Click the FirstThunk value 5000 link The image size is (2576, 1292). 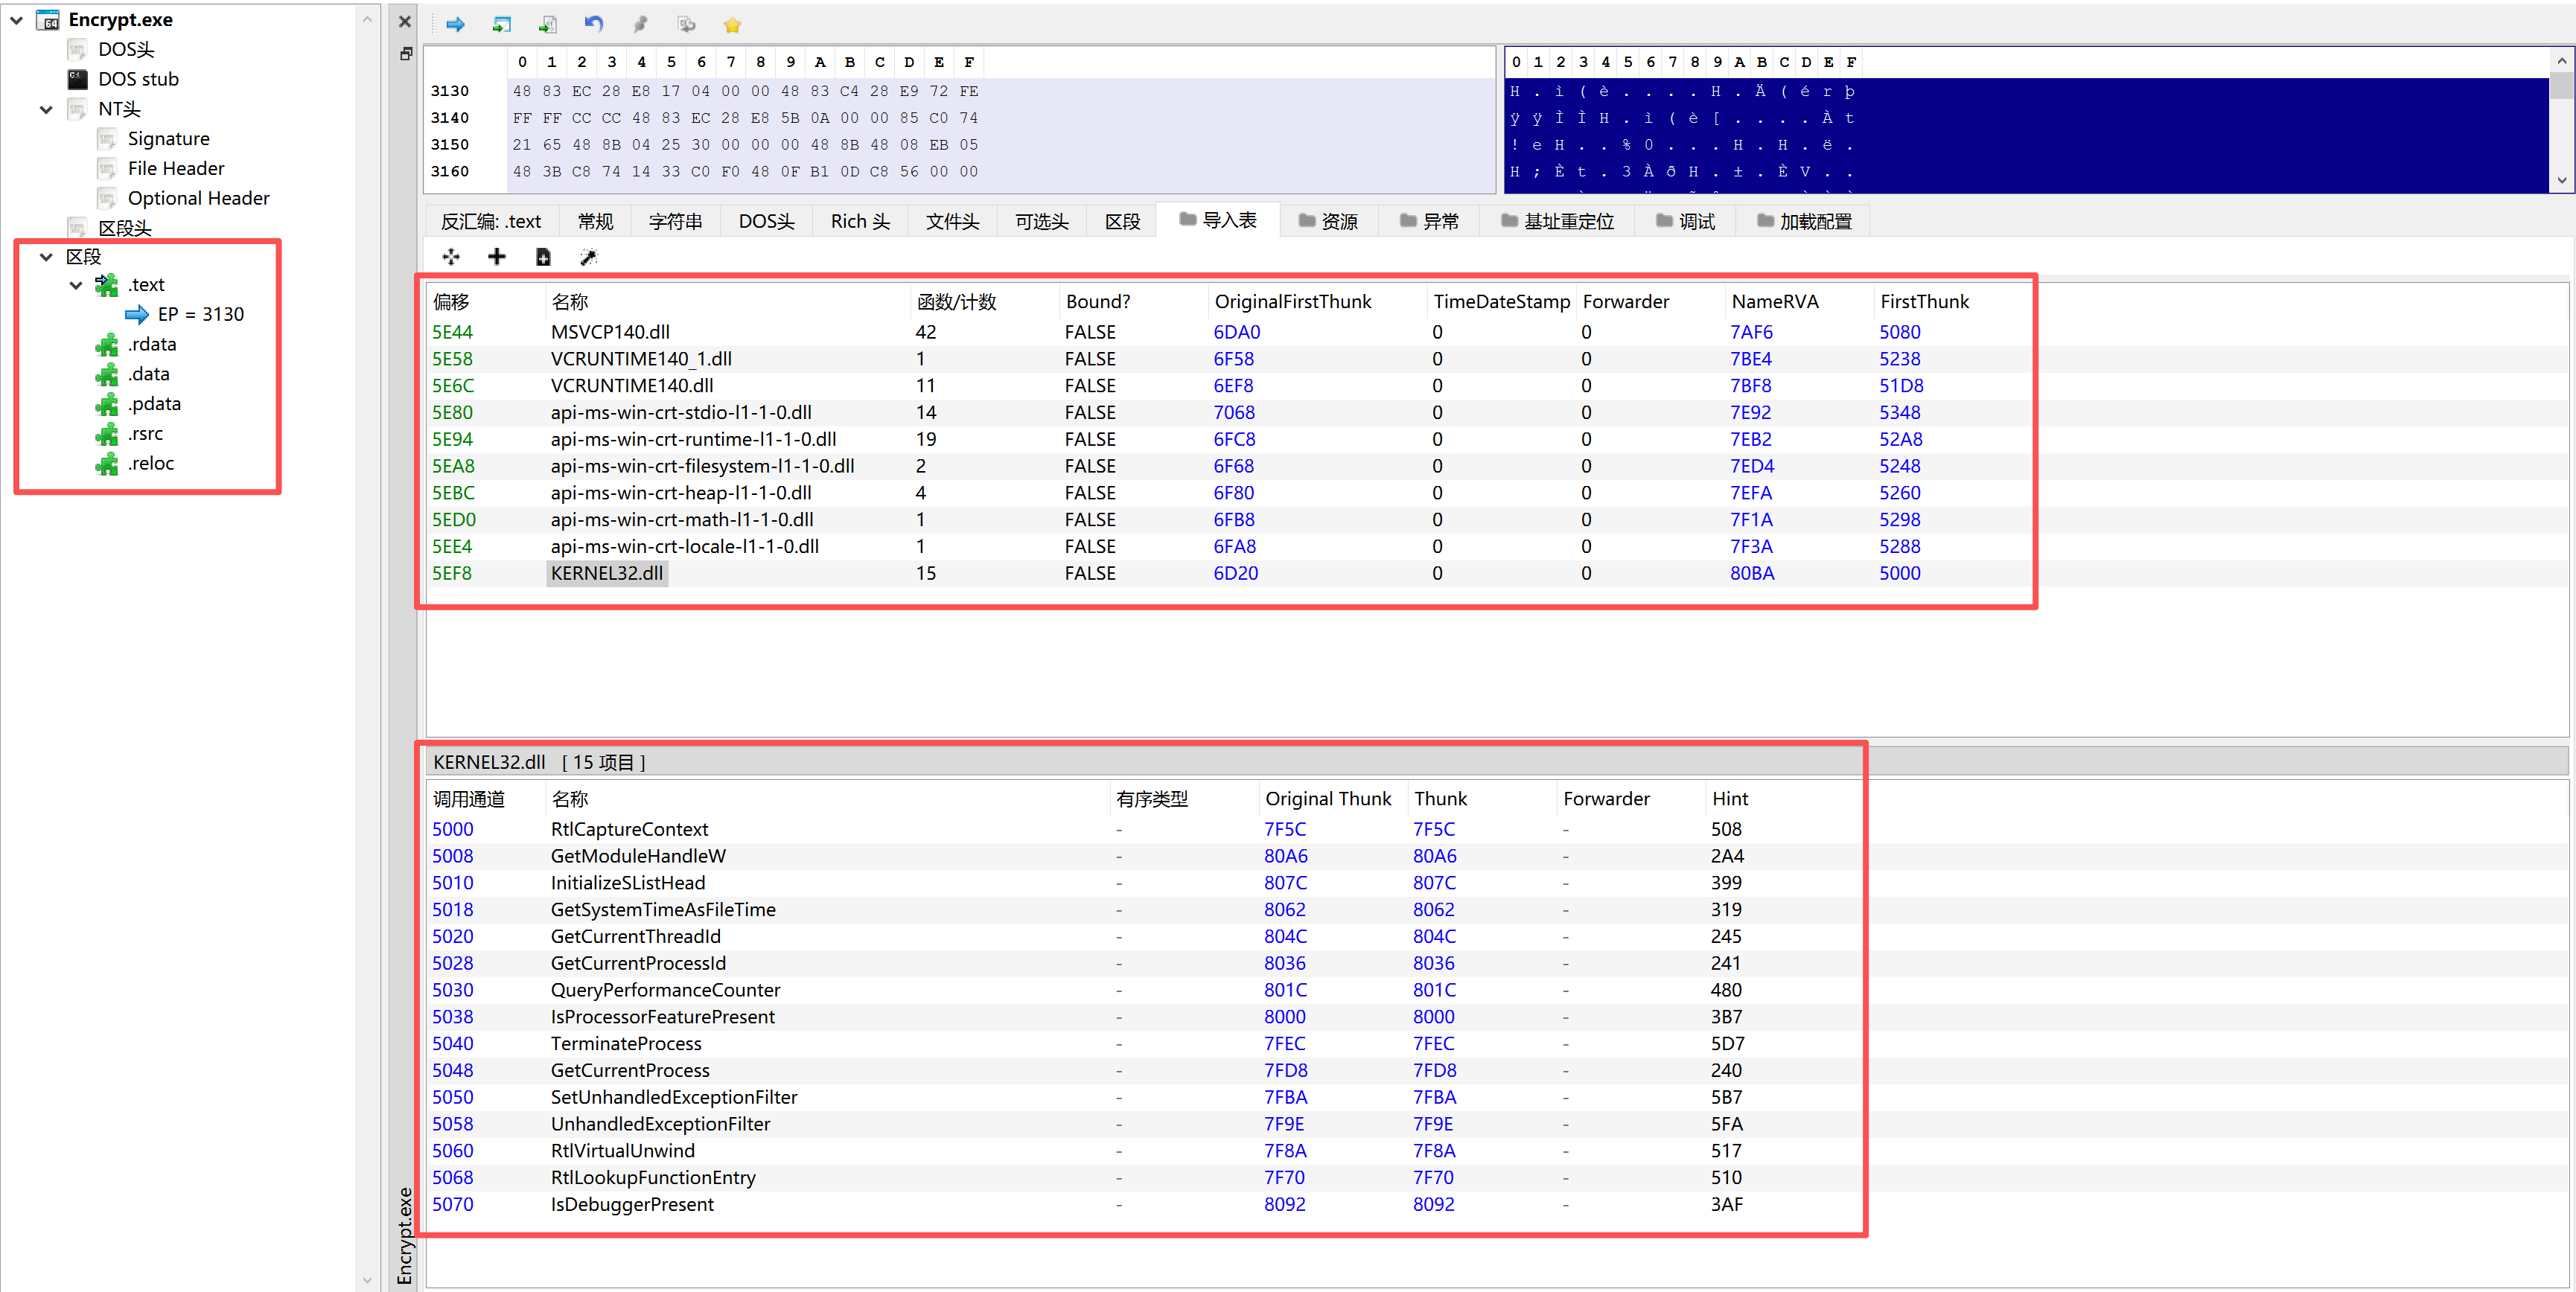(x=1899, y=573)
